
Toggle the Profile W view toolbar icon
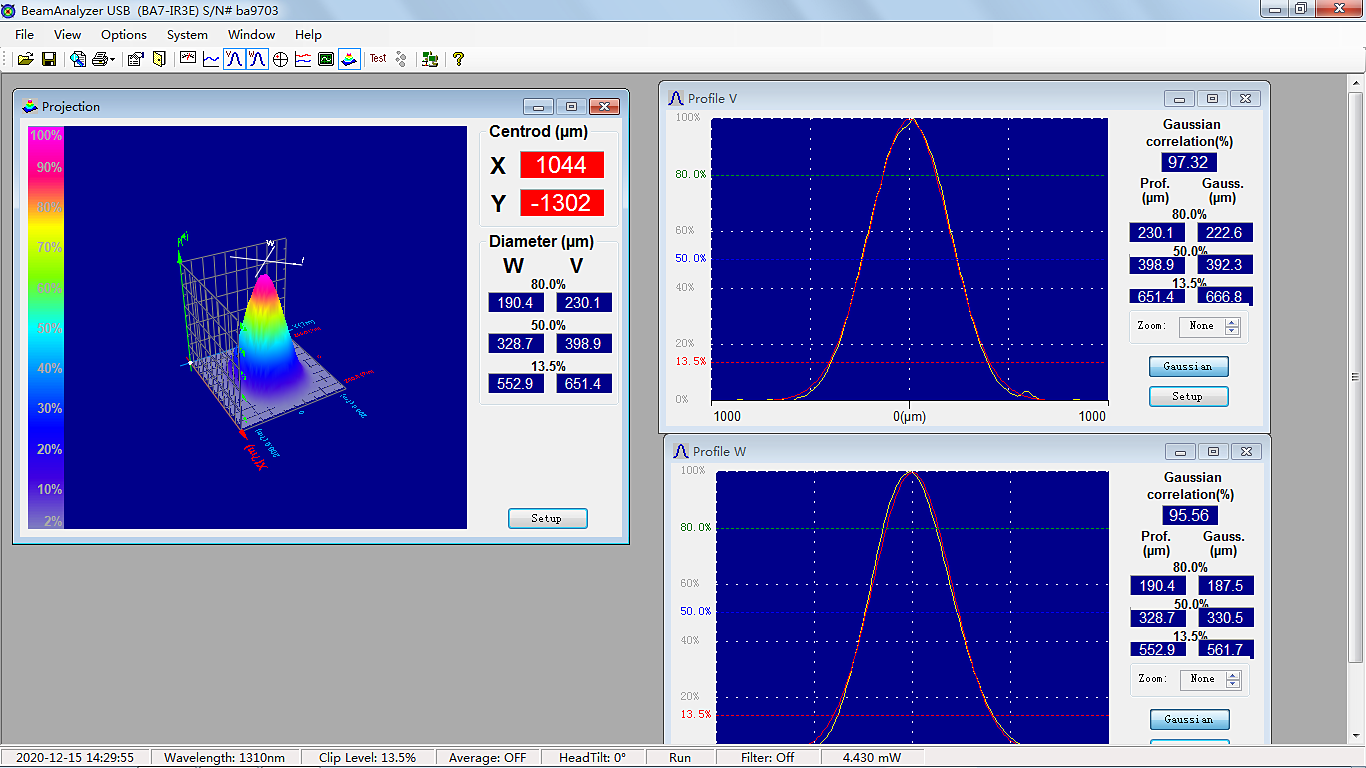(257, 59)
